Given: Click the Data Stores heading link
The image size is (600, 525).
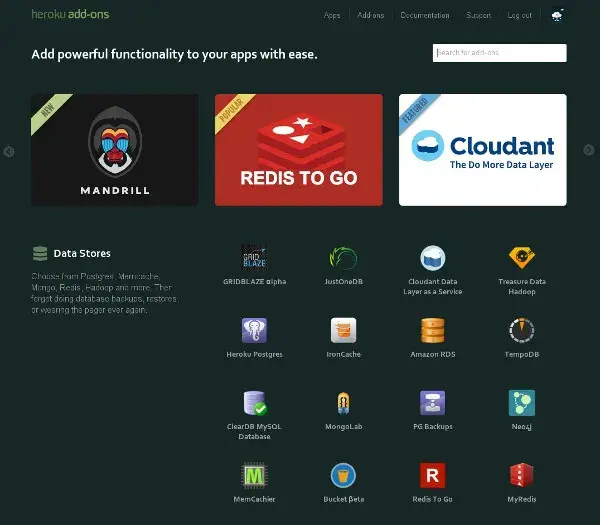Looking at the screenshot, I should (x=82, y=253).
